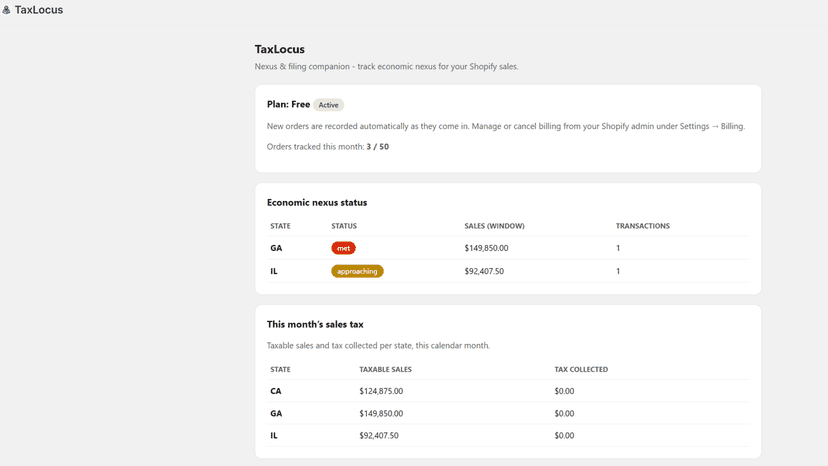Screen dimensions: 828x466
Task: Click the TaxLocus app icon in header
Action: coord(6,10)
